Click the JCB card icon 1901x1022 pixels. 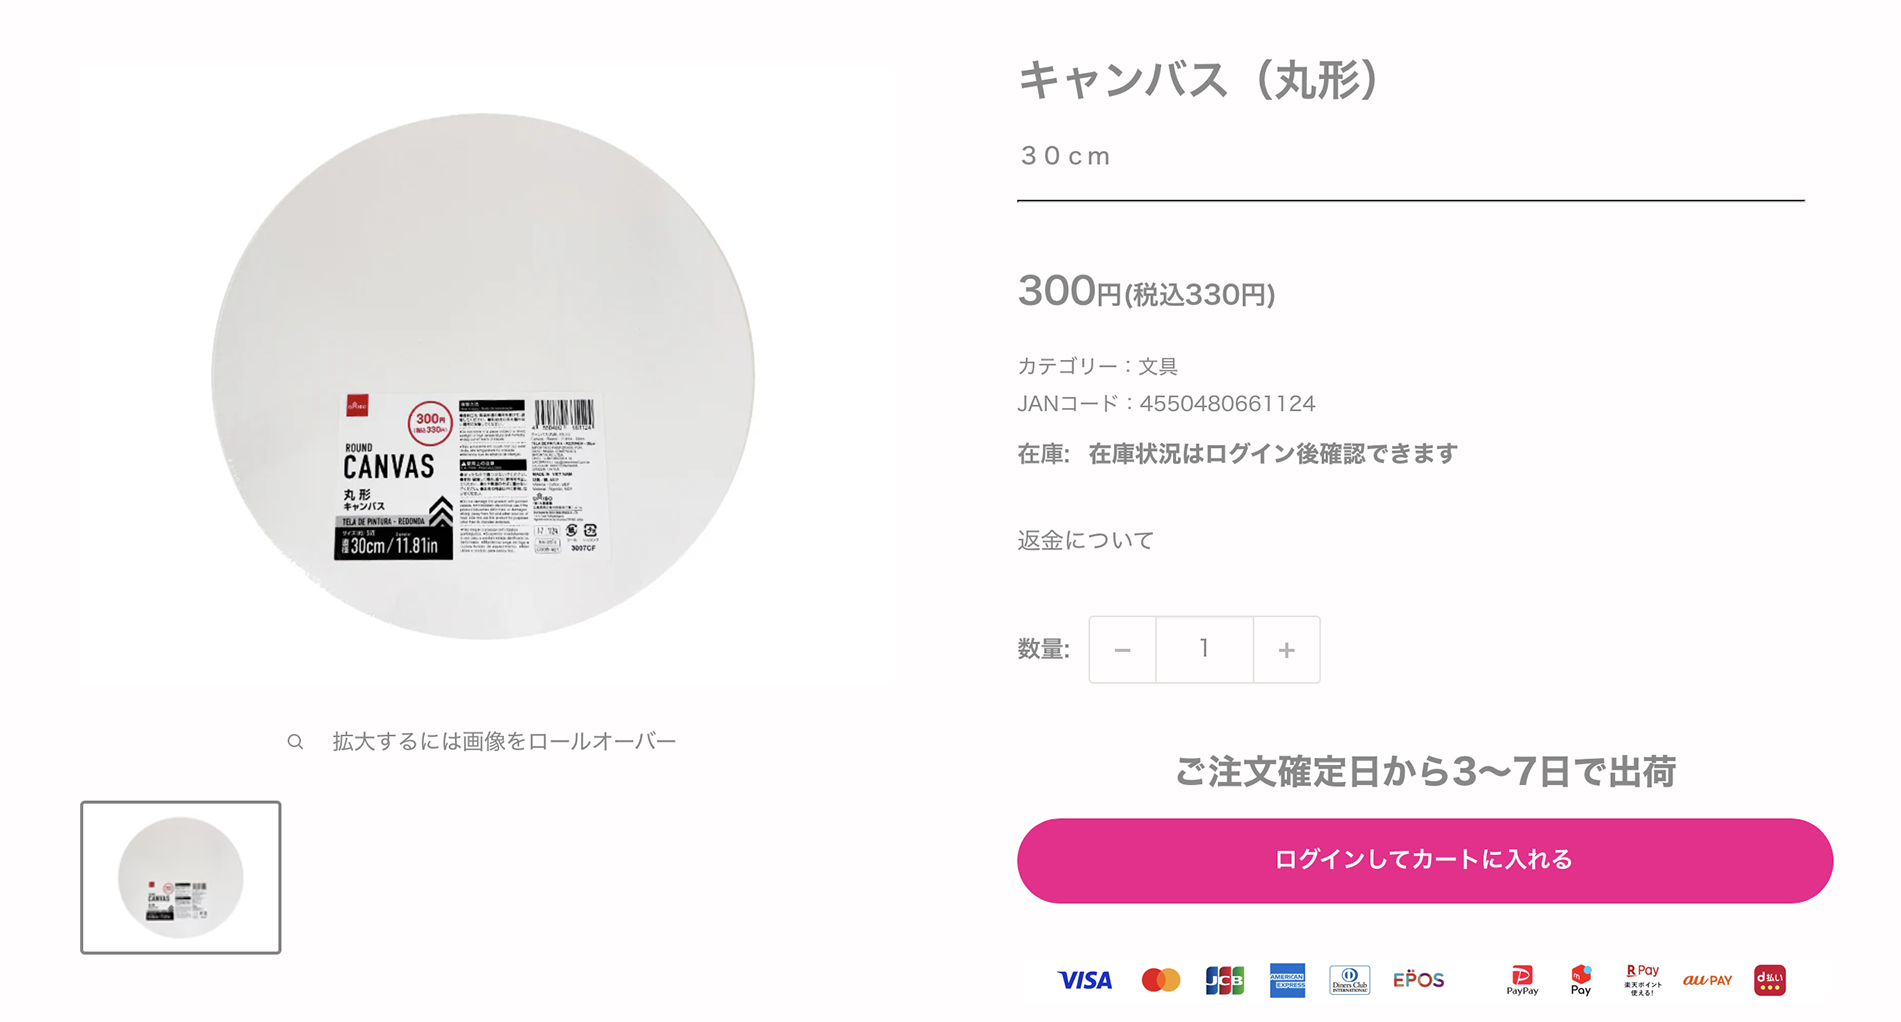point(1224,980)
